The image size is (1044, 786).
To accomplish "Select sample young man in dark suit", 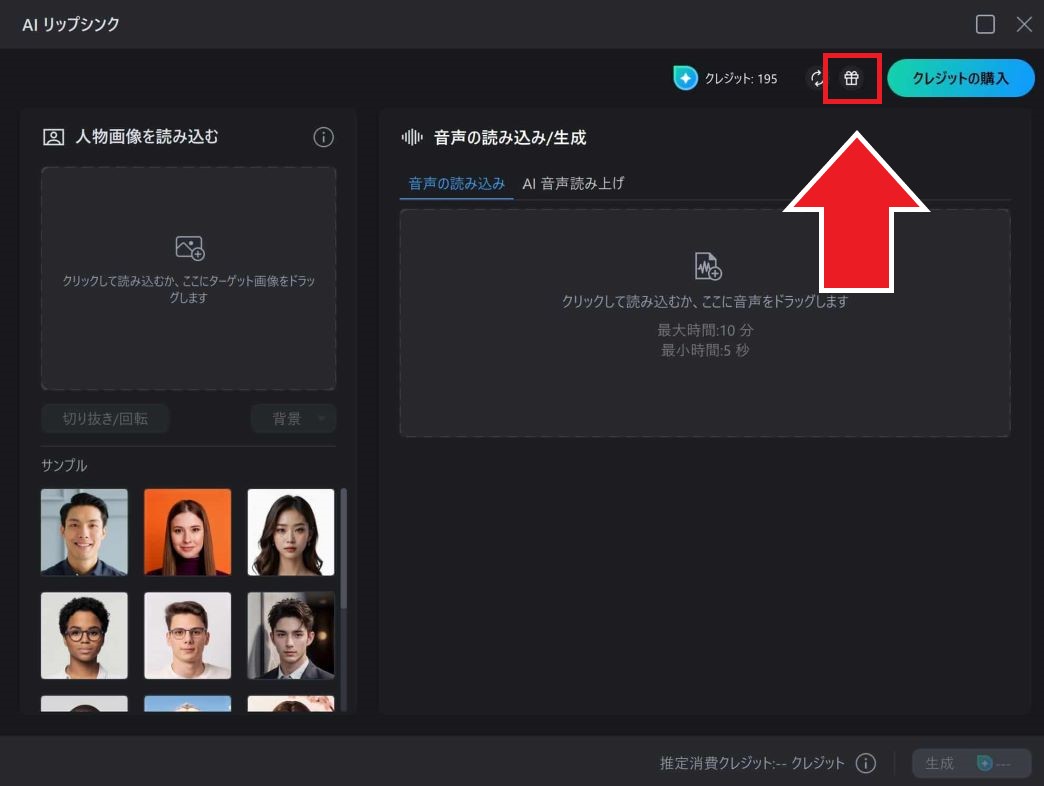I will [x=291, y=636].
